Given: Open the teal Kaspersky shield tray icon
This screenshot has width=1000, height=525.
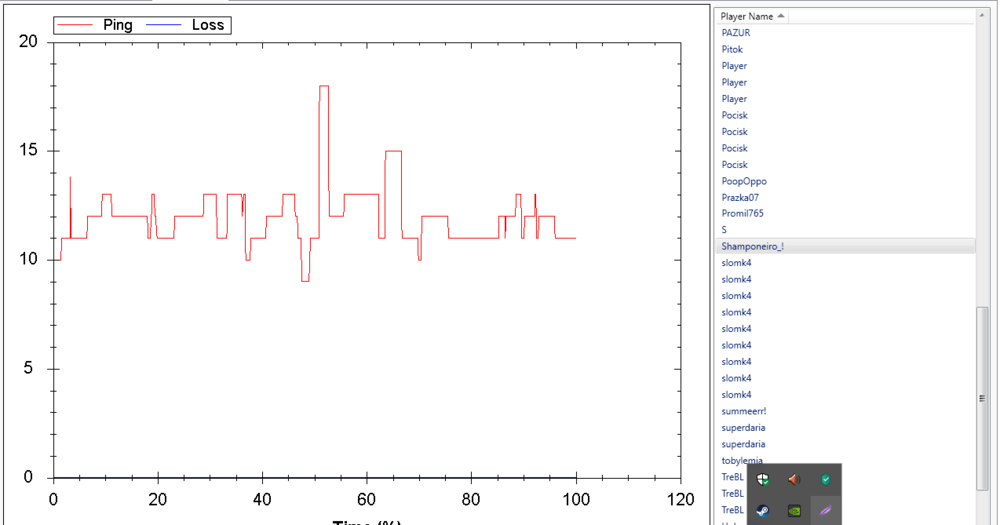Looking at the screenshot, I should pyautogui.click(x=826, y=480).
